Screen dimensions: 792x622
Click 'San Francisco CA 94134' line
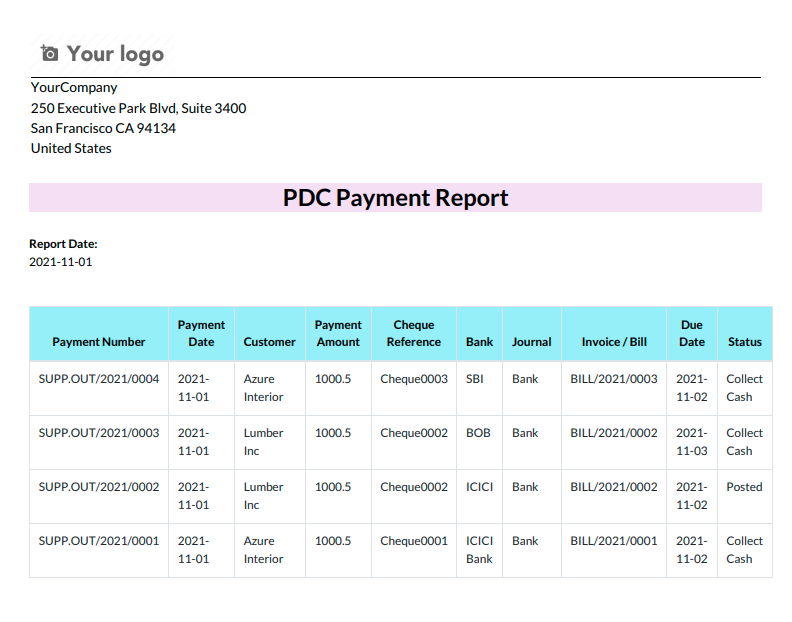point(103,128)
